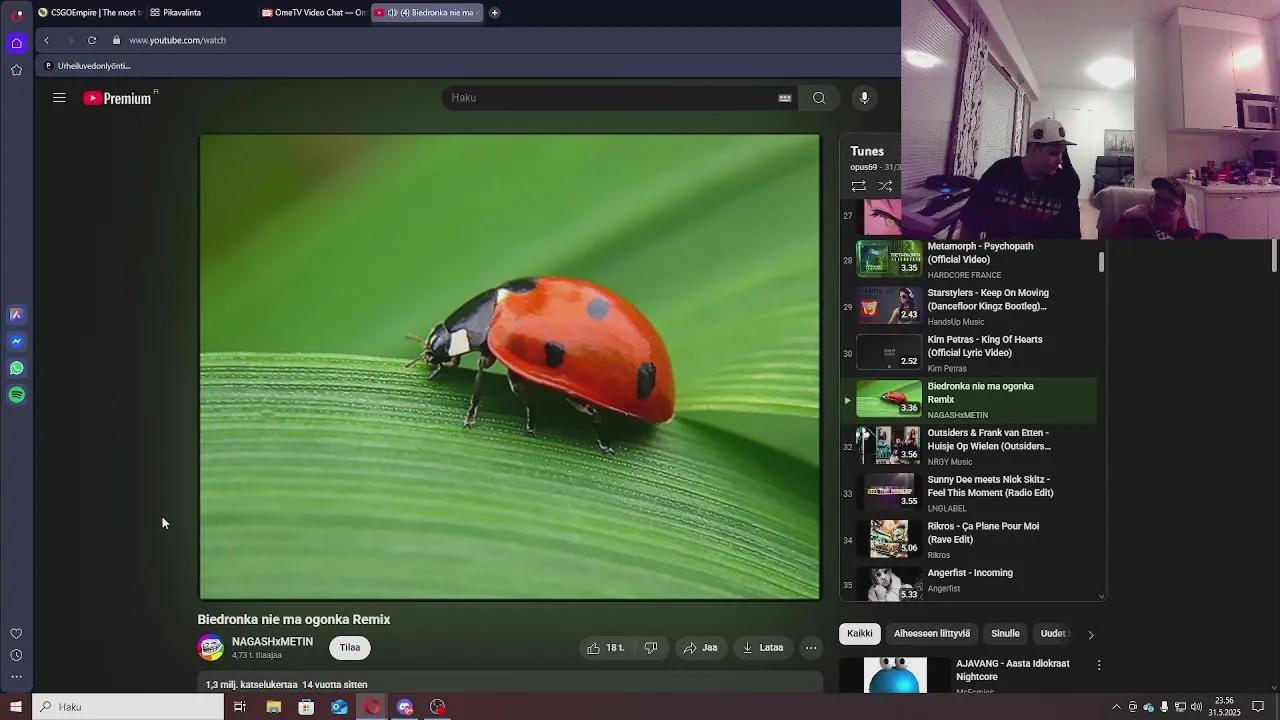This screenshot has width=1280, height=720.
Task: Download the video with Lataa button
Action: click(x=763, y=648)
